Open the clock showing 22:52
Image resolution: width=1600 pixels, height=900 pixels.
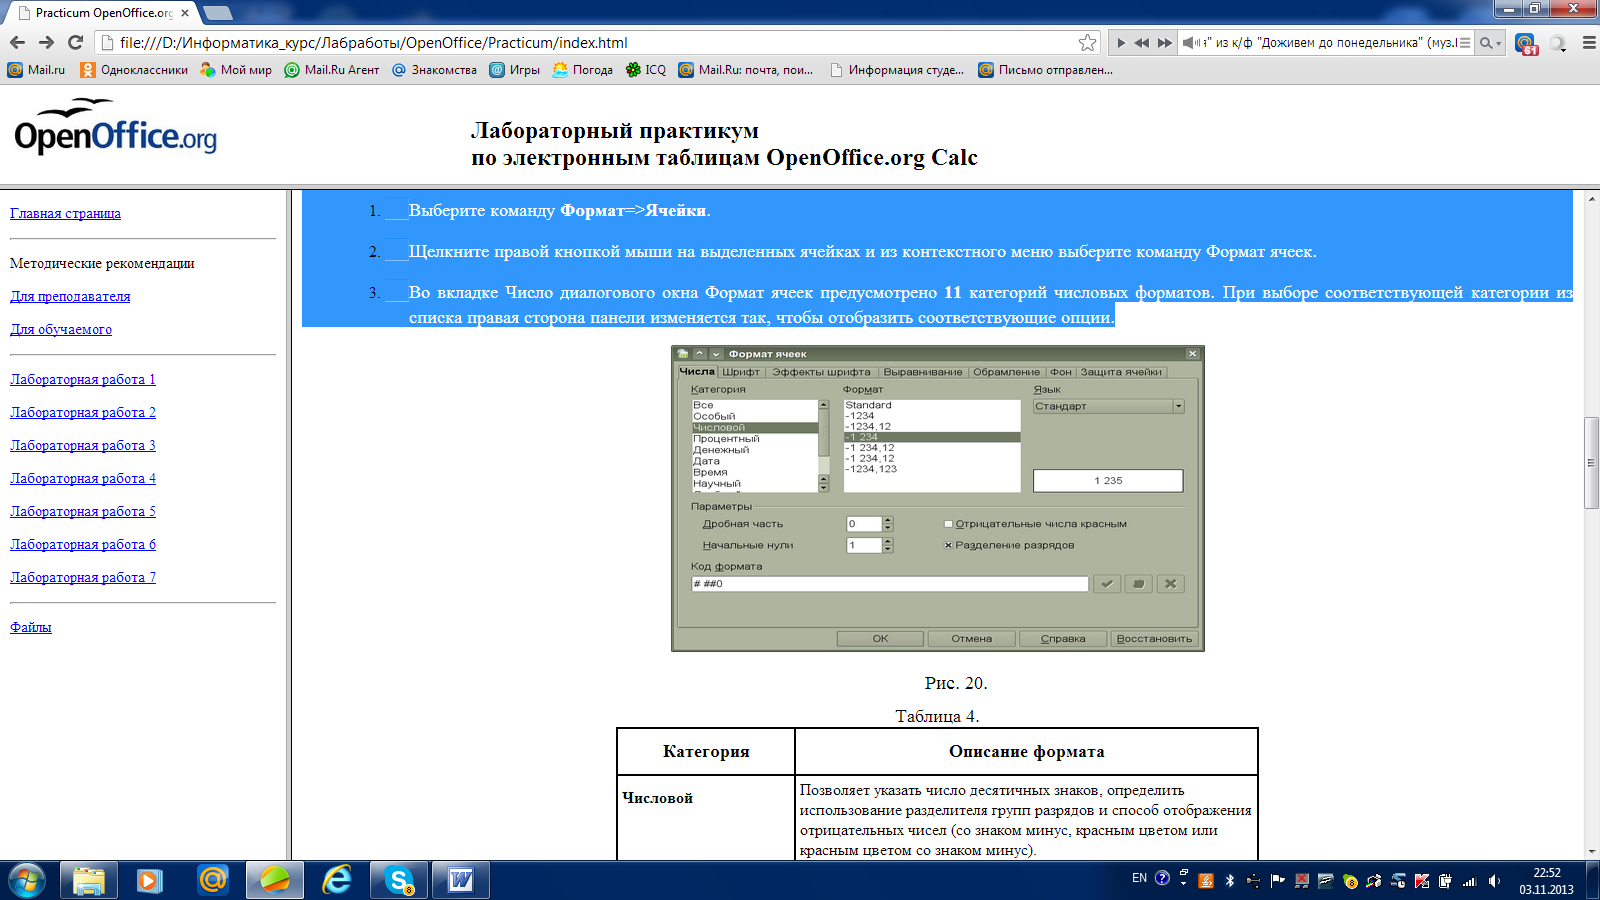[x=1546, y=881]
